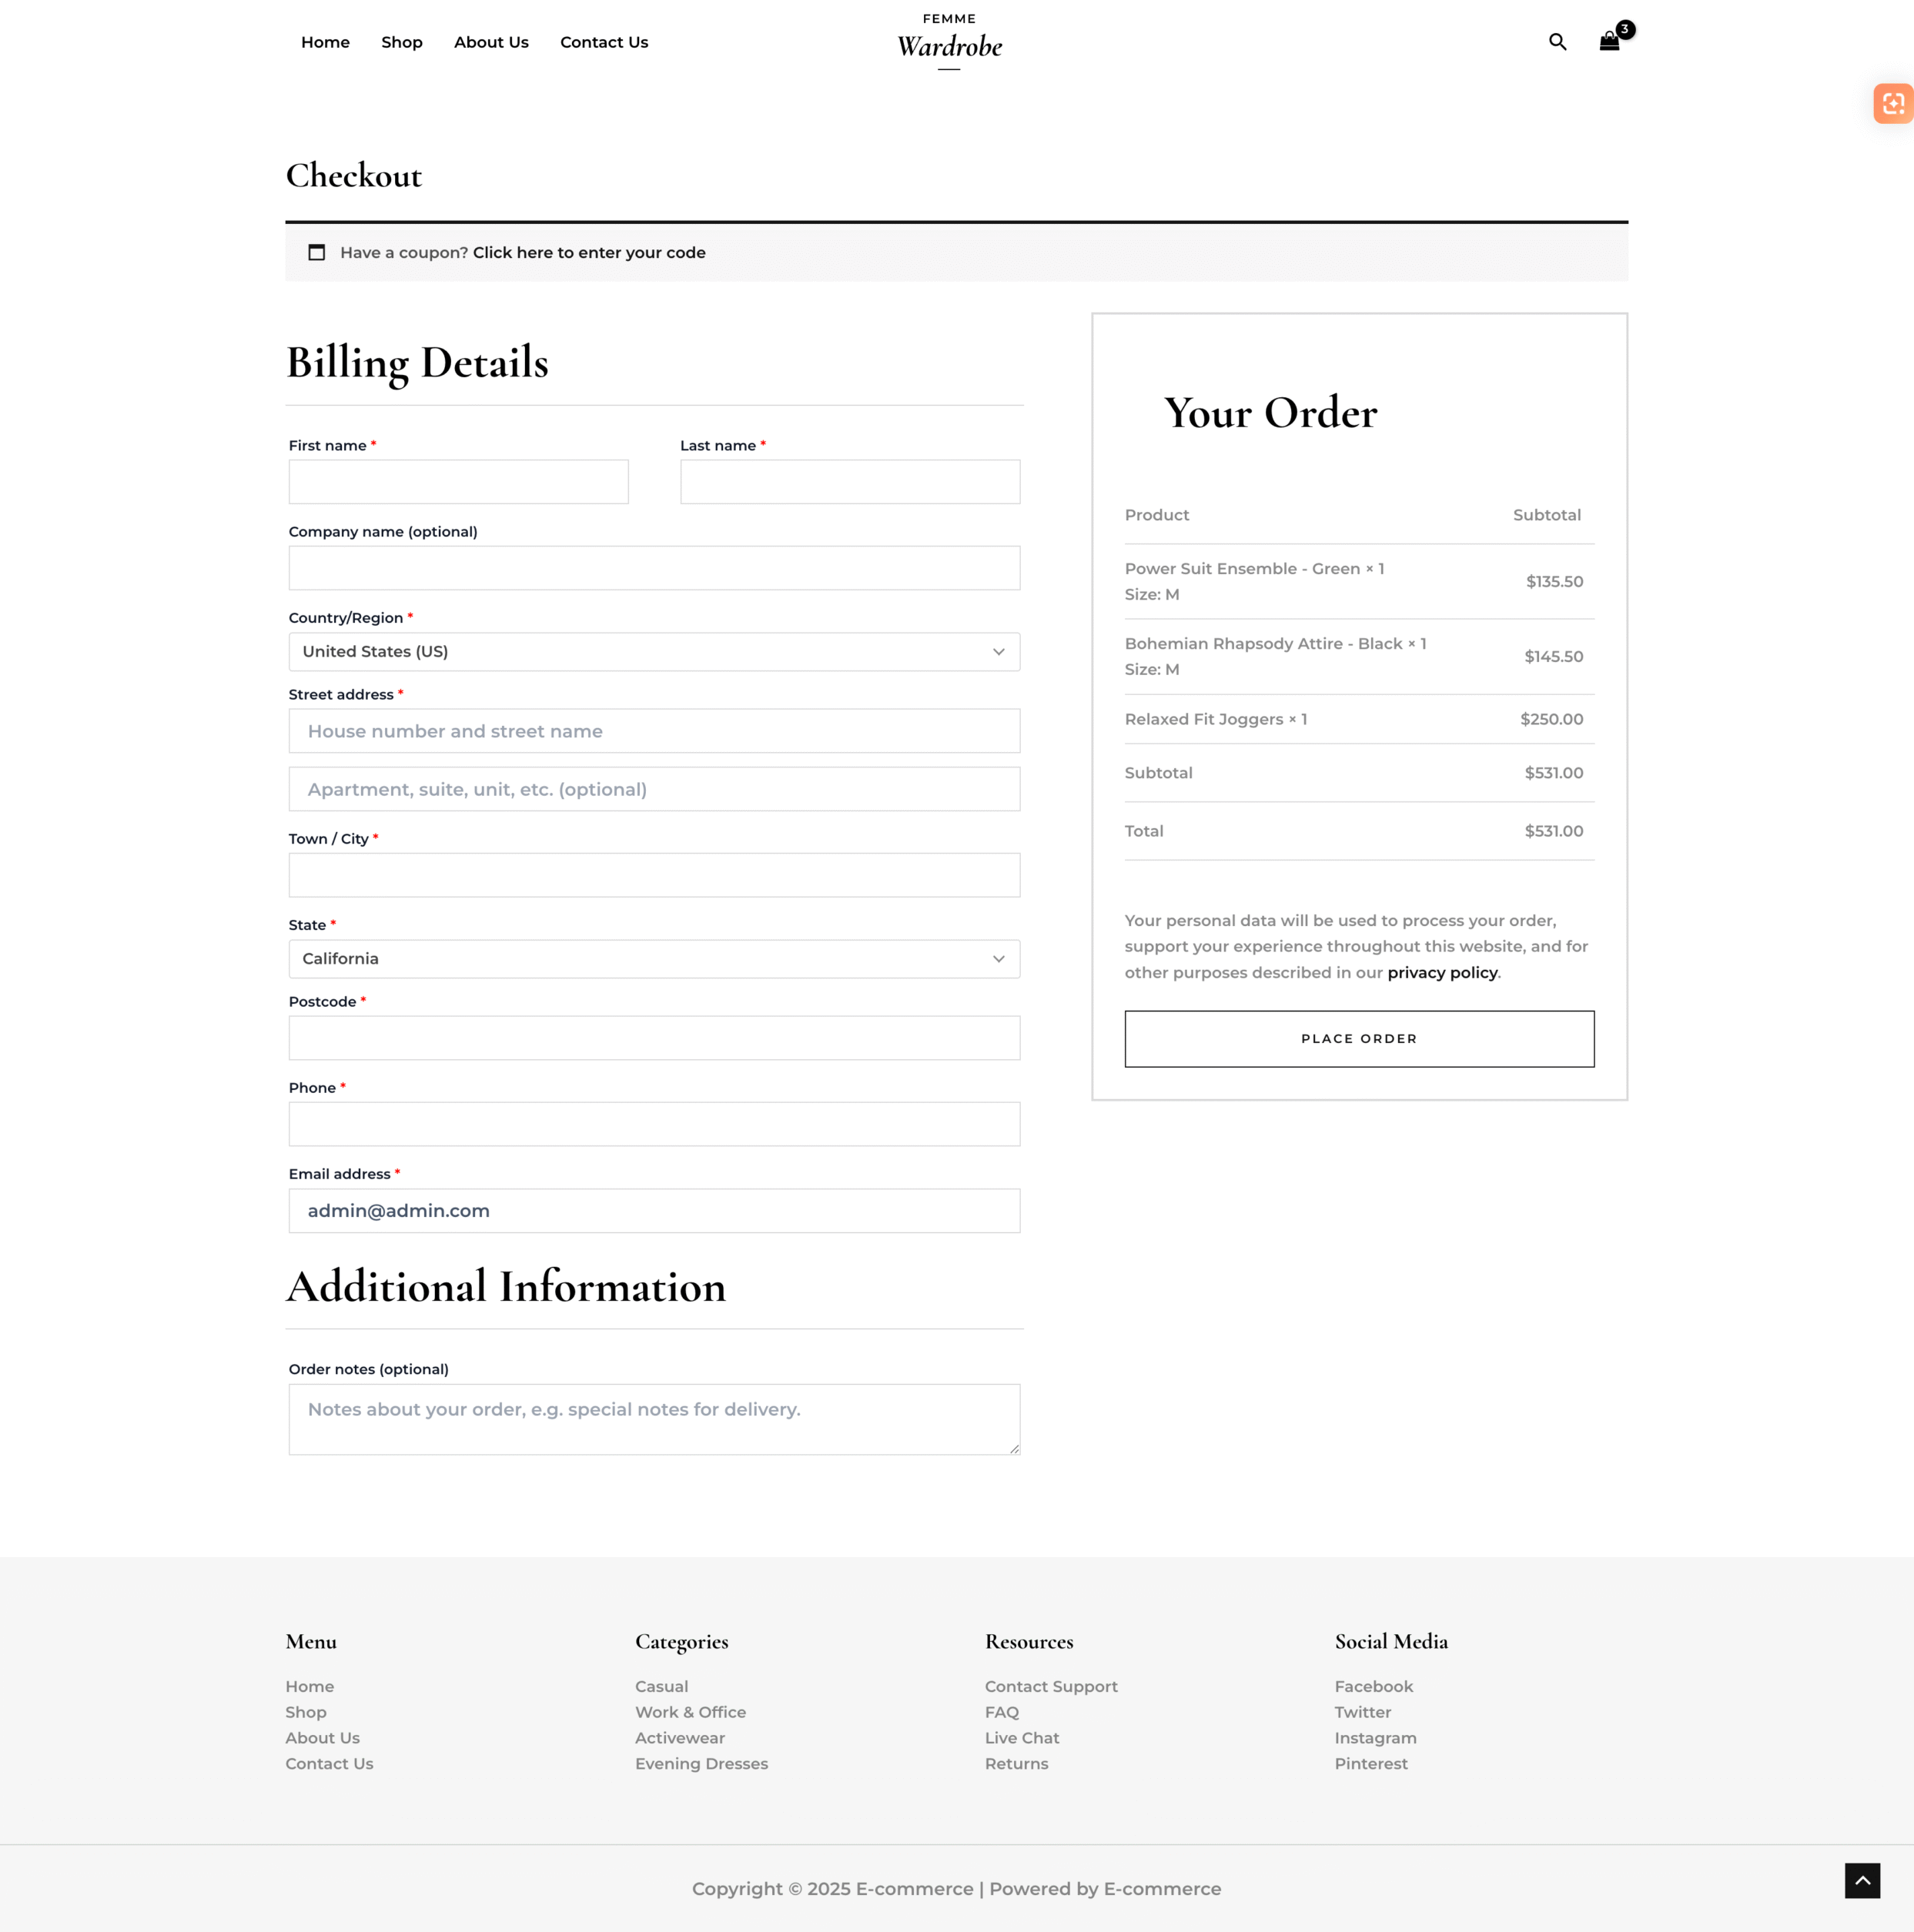The width and height of the screenshot is (1914, 1932).
Task: Click the Checkout page heading
Action: pos(354,176)
